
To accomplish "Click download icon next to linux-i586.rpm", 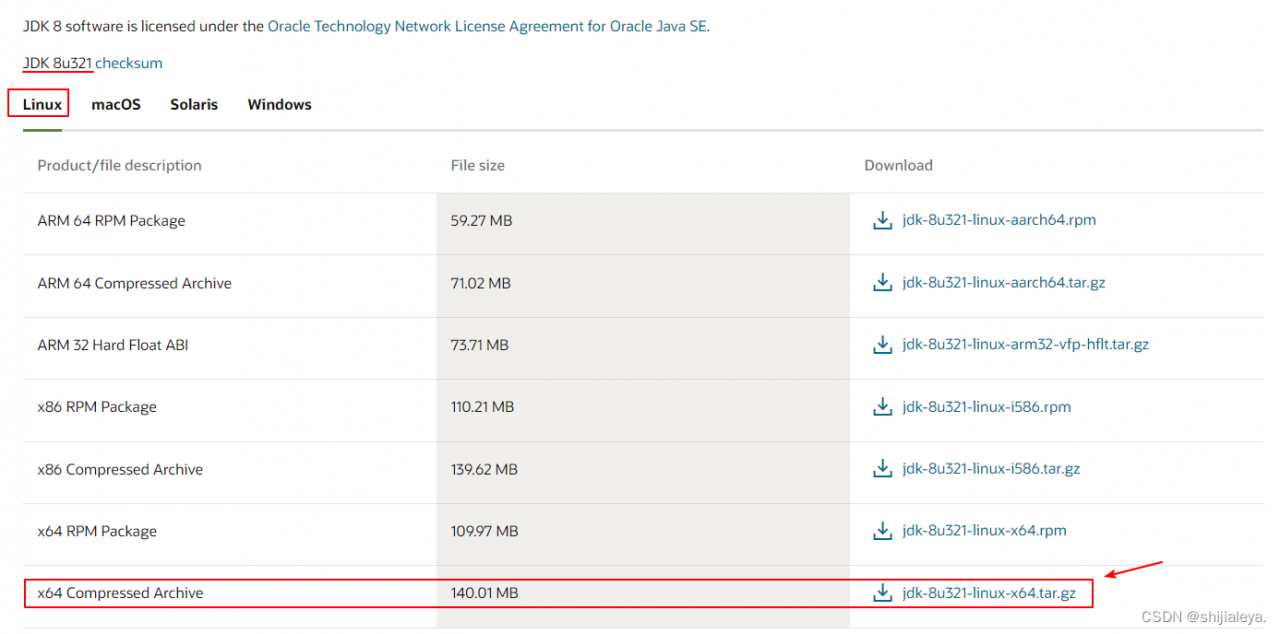I will [x=882, y=407].
